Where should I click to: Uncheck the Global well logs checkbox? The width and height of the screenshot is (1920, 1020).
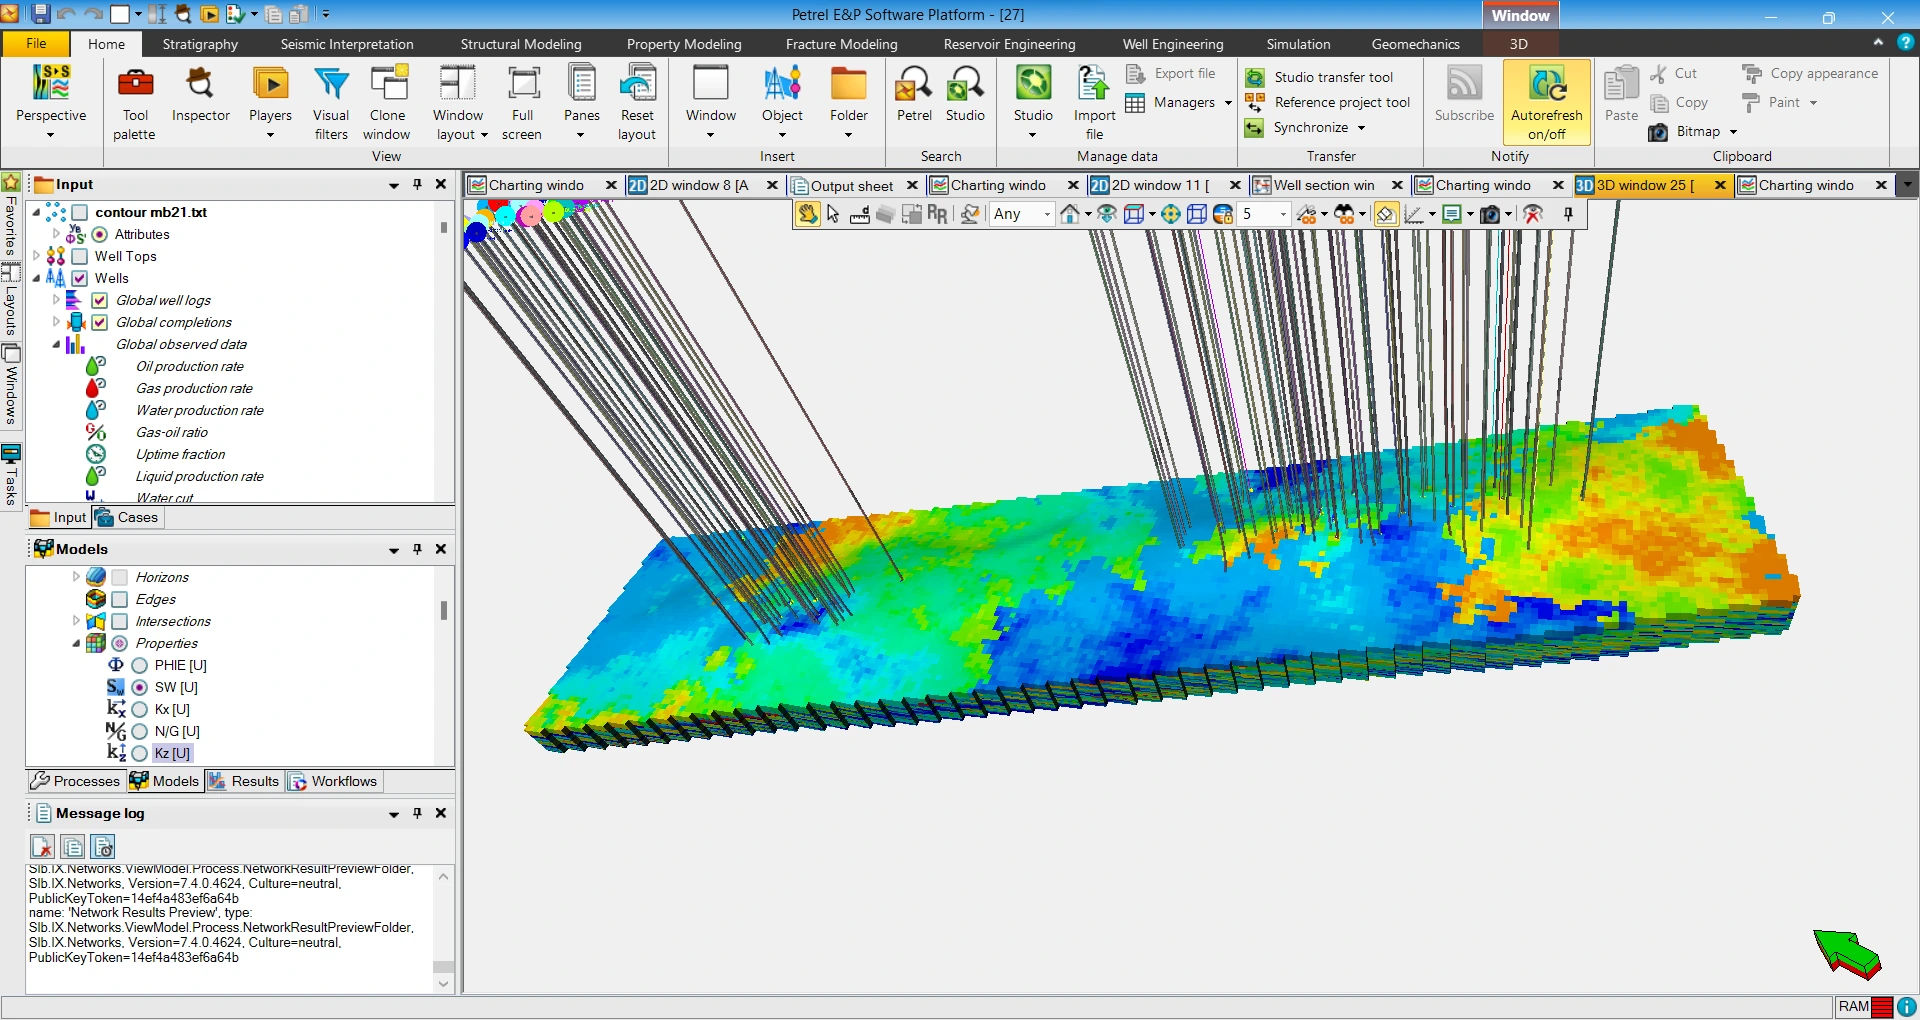100,300
